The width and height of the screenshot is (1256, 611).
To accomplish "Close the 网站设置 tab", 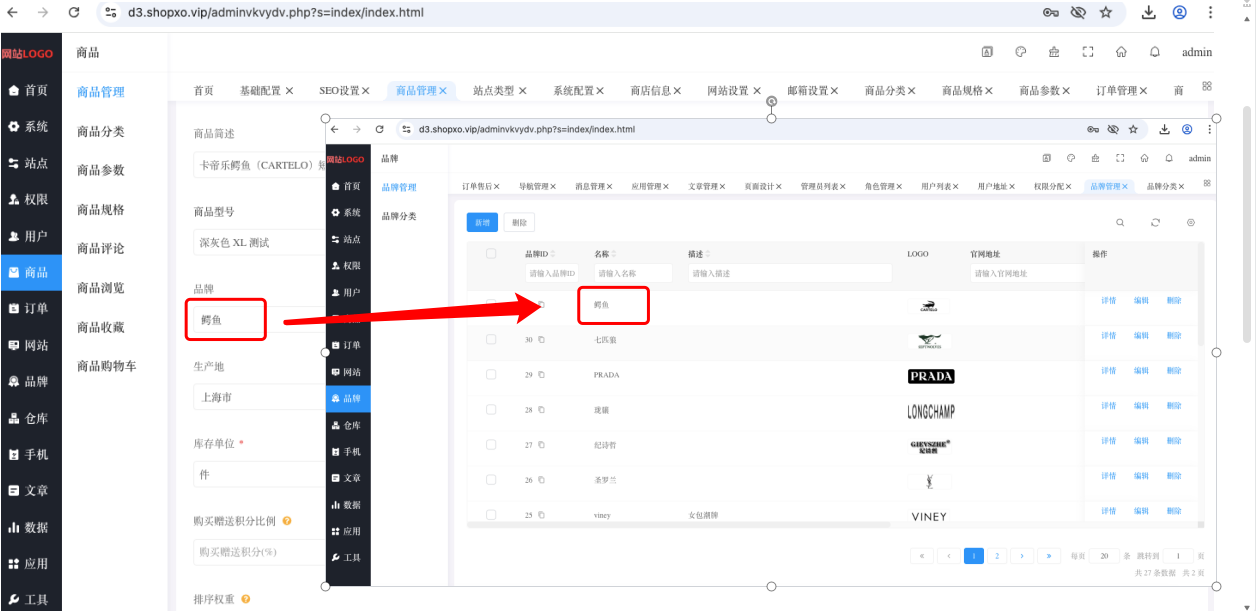I will pyautogui.click(x=757, y=90).
